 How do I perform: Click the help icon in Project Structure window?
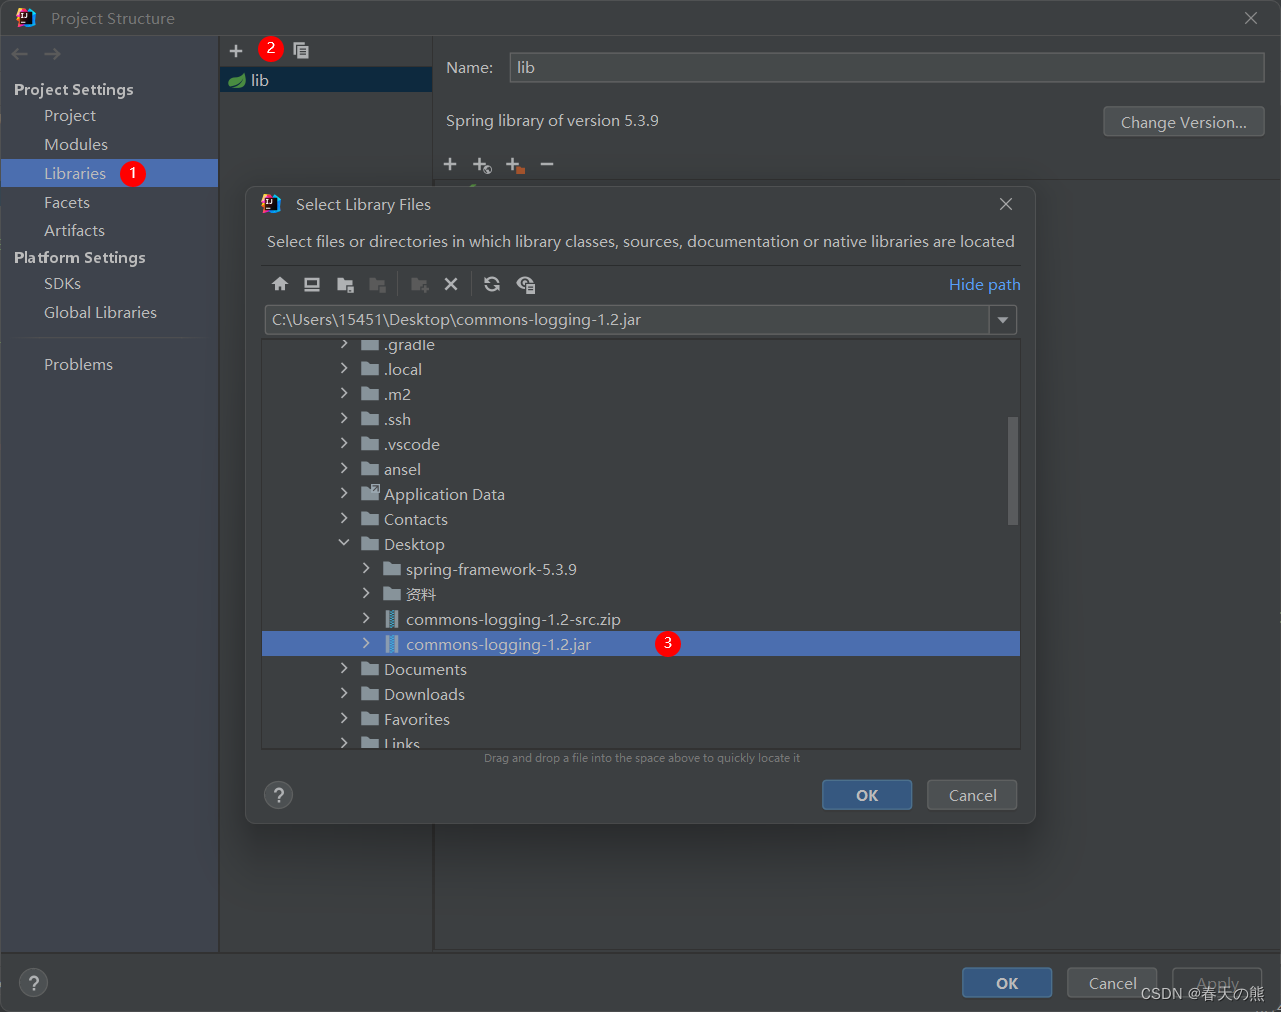click(33, 983)
